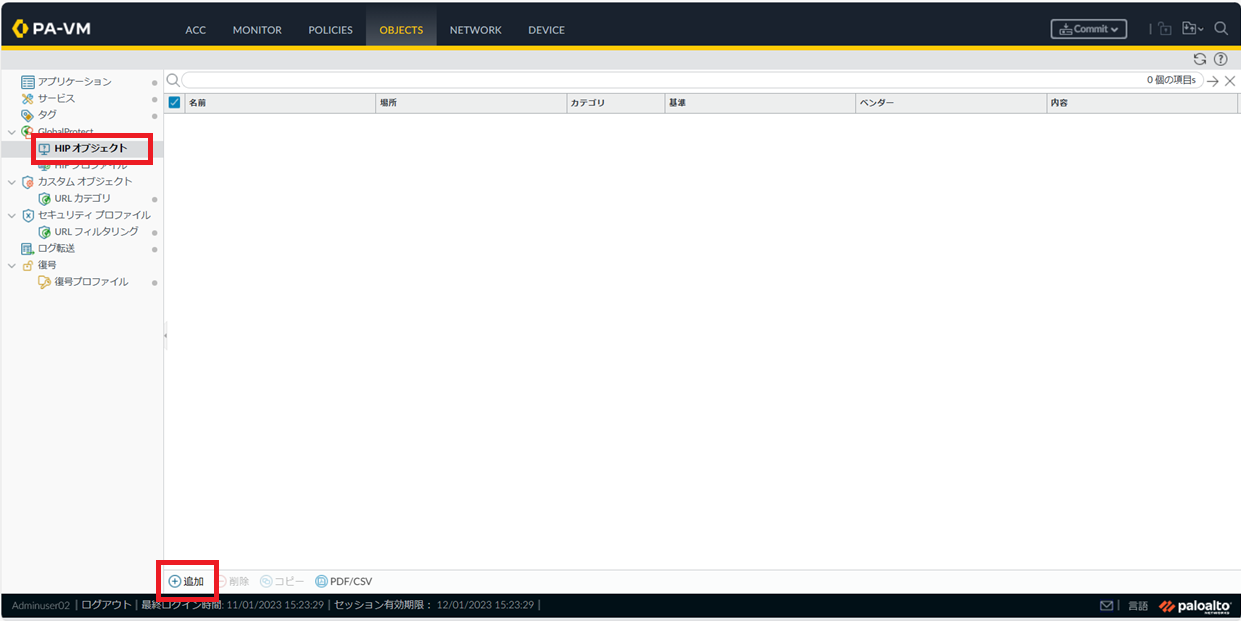
Task: Export list via PDF/CSV button
Action: pos(343,581)
